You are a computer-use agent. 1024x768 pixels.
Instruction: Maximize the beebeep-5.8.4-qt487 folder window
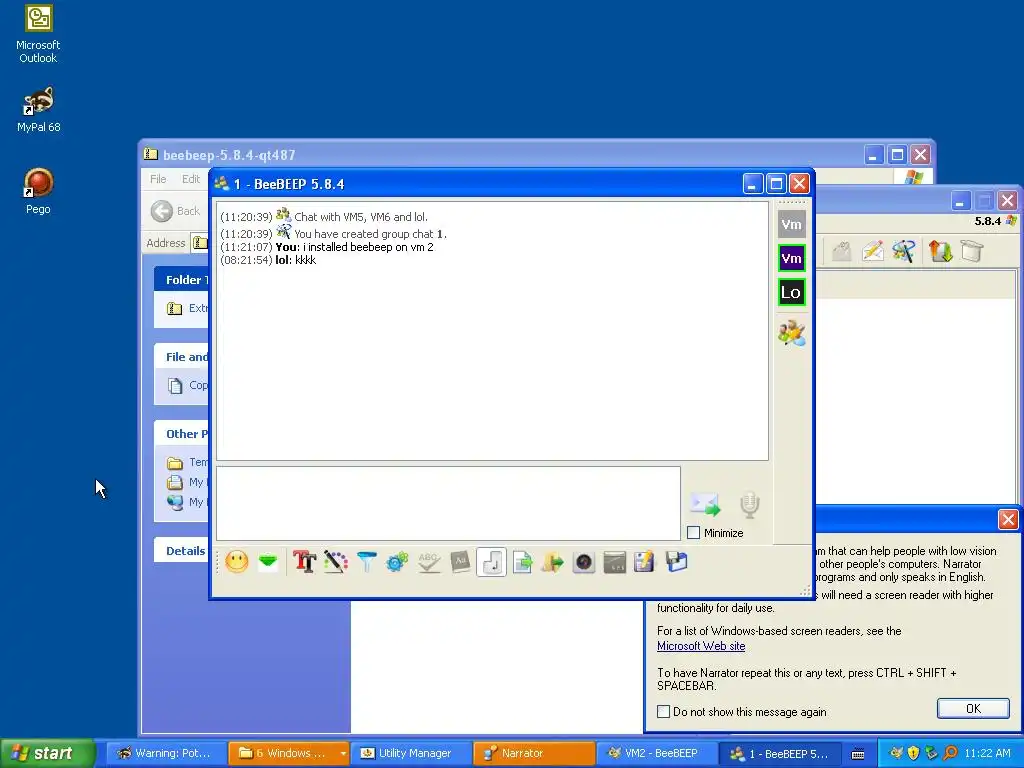[x=897, y=155]
